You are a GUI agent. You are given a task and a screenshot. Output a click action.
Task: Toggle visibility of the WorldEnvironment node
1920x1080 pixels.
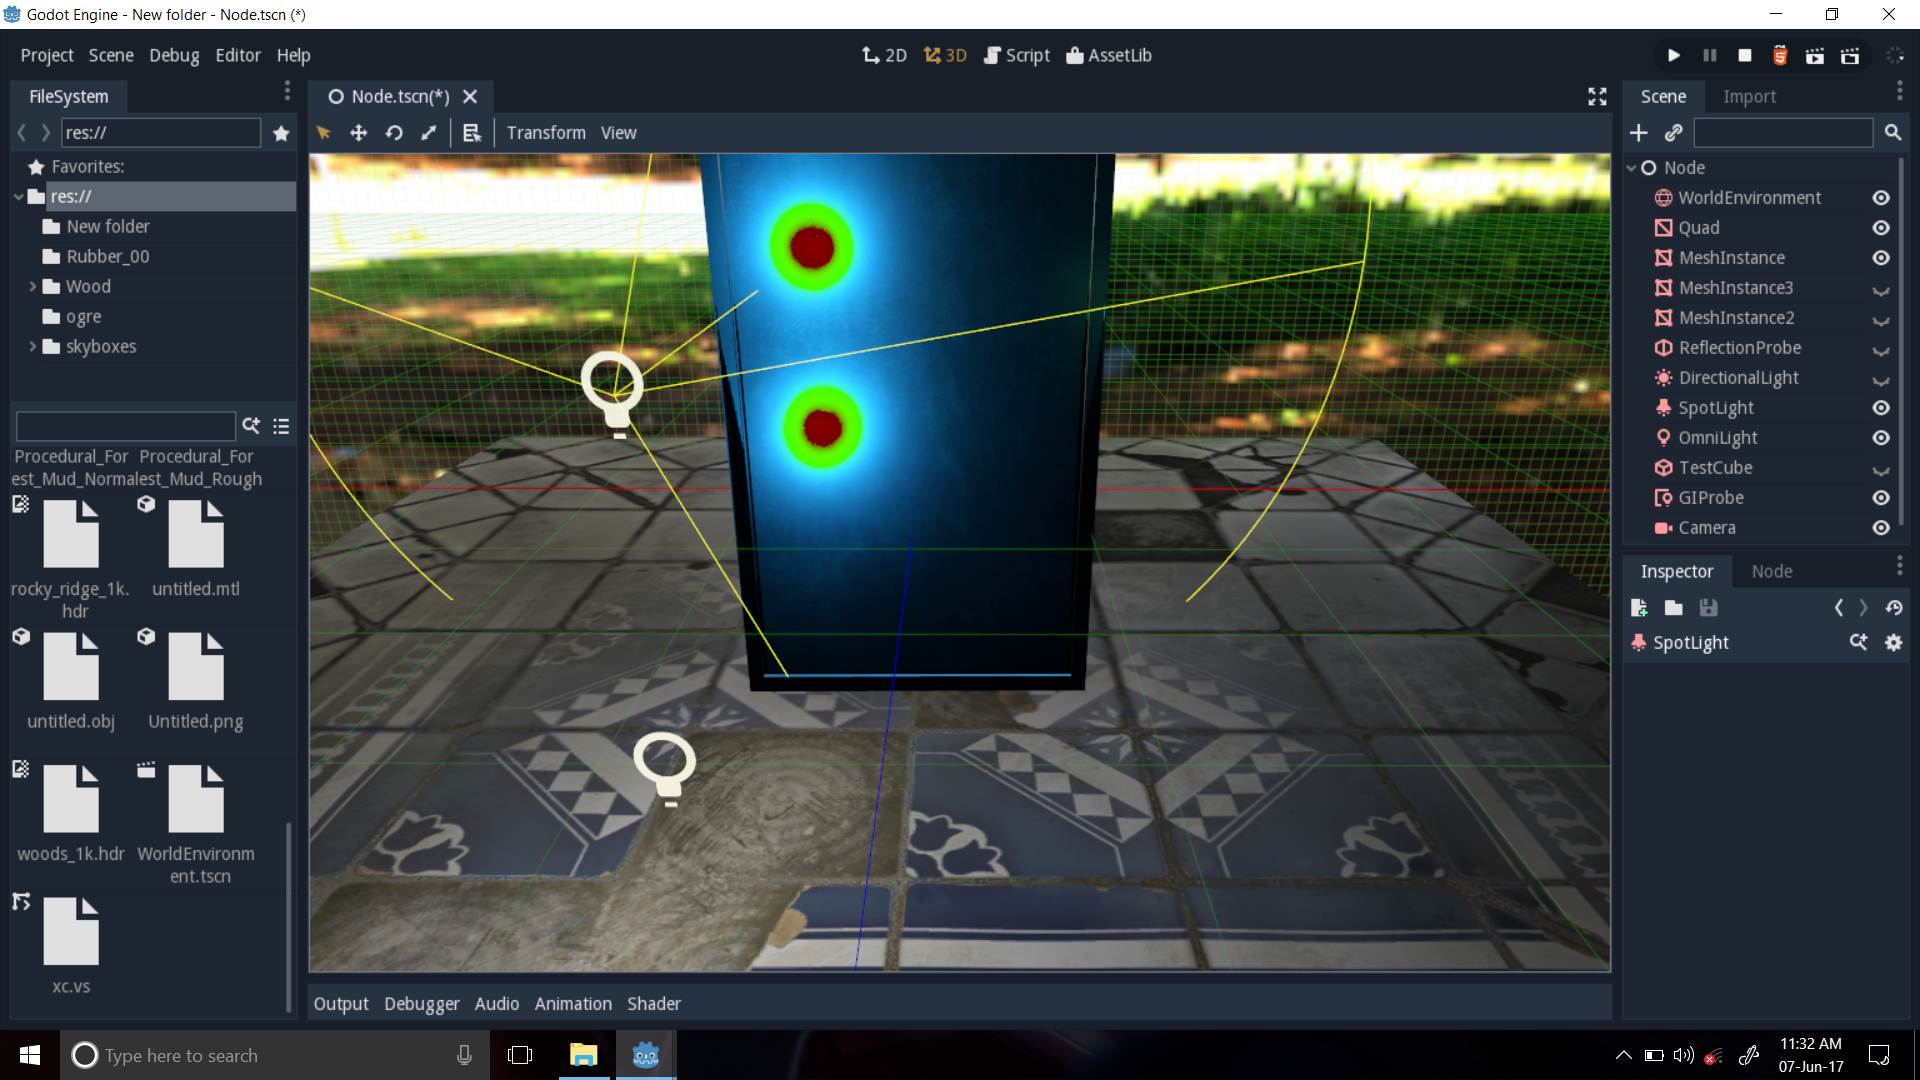(1881, 197)
